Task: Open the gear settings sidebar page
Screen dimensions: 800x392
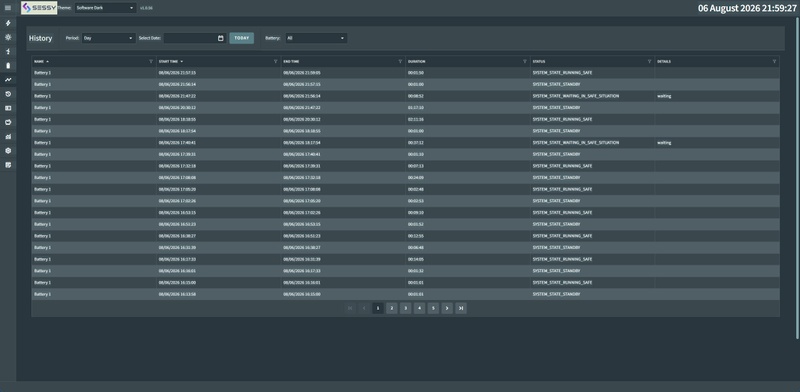Action: coord(8,151)
